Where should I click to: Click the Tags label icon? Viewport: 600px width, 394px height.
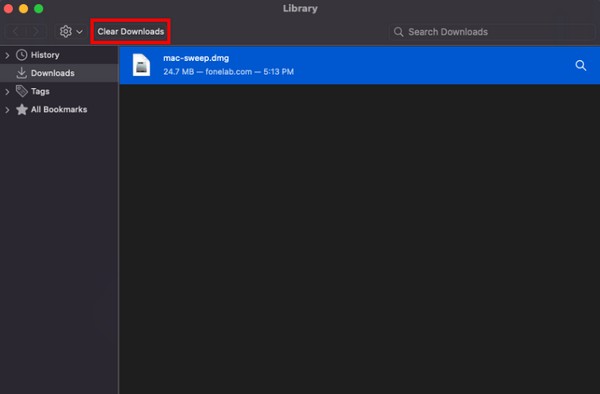coord(21,91)
